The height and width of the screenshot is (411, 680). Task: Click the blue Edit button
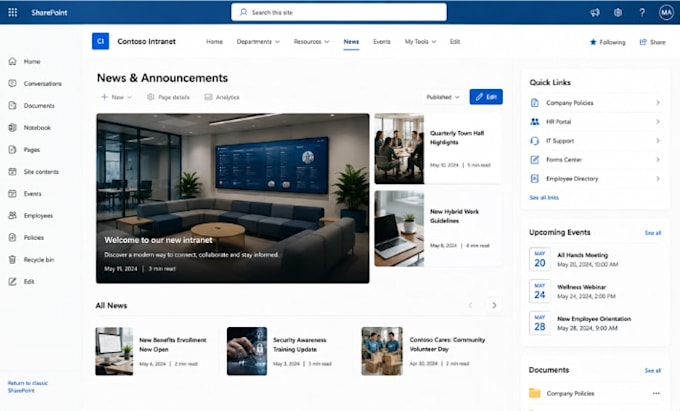coord(486,97)
